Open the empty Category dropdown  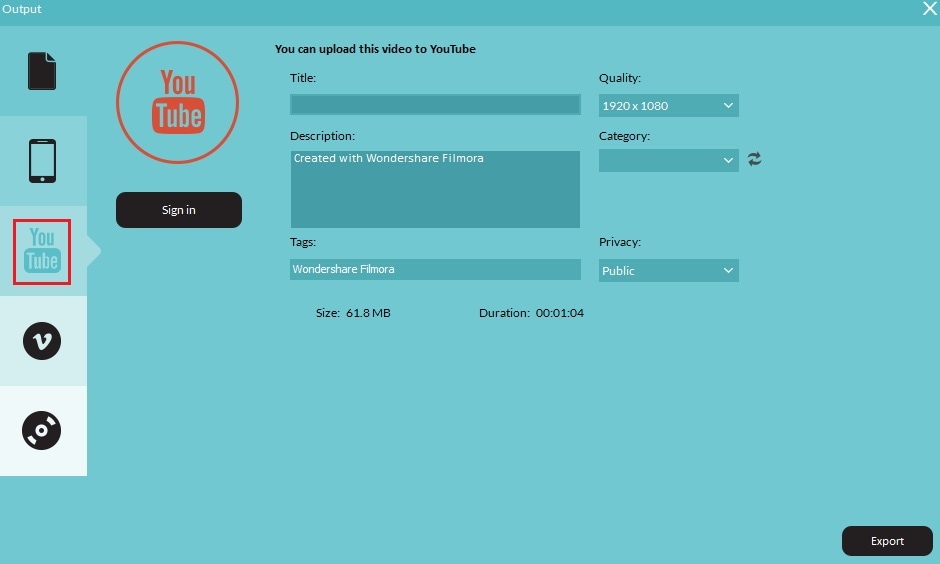(668, 160)
